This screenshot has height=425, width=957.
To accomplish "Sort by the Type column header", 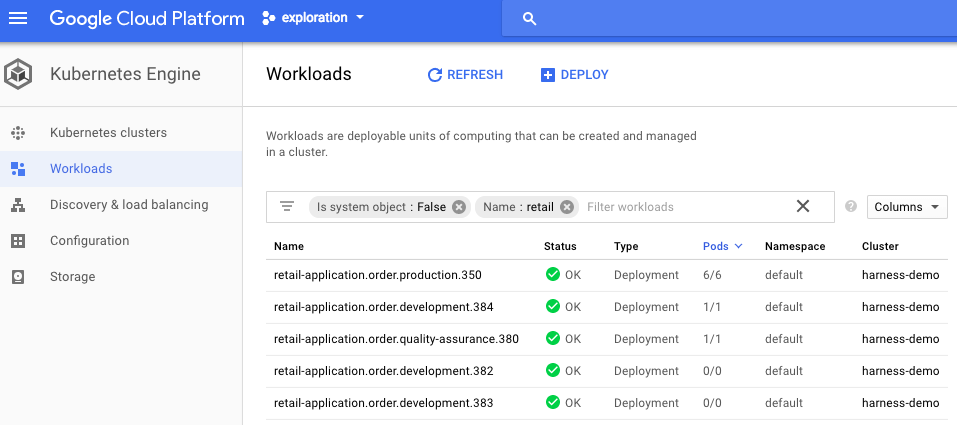I will click(x=626, y=246).
